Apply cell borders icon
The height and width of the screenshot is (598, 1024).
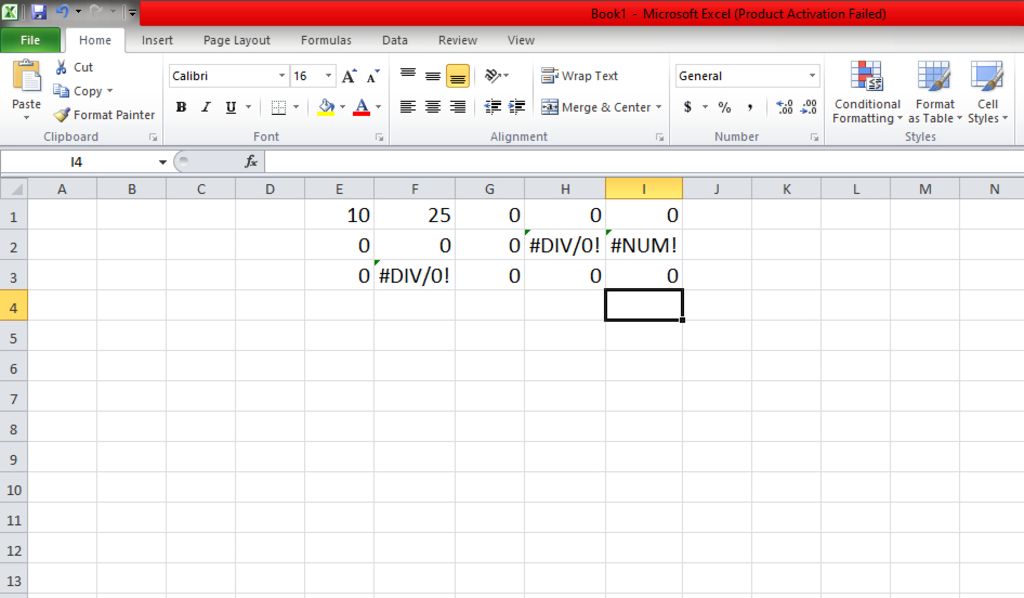[278, 107]
